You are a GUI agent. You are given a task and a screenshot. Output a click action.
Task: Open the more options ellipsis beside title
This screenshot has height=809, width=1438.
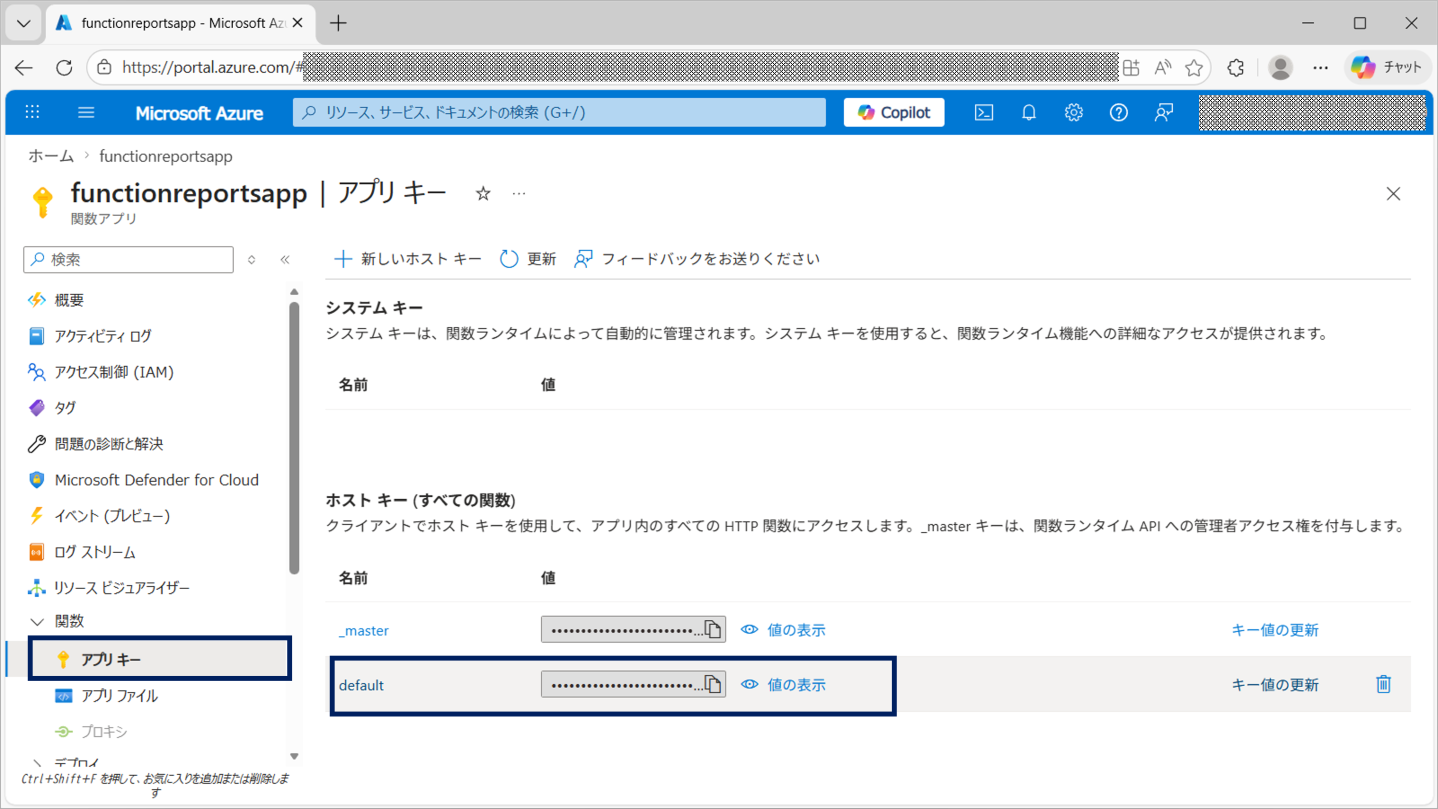tap(518, 193)
